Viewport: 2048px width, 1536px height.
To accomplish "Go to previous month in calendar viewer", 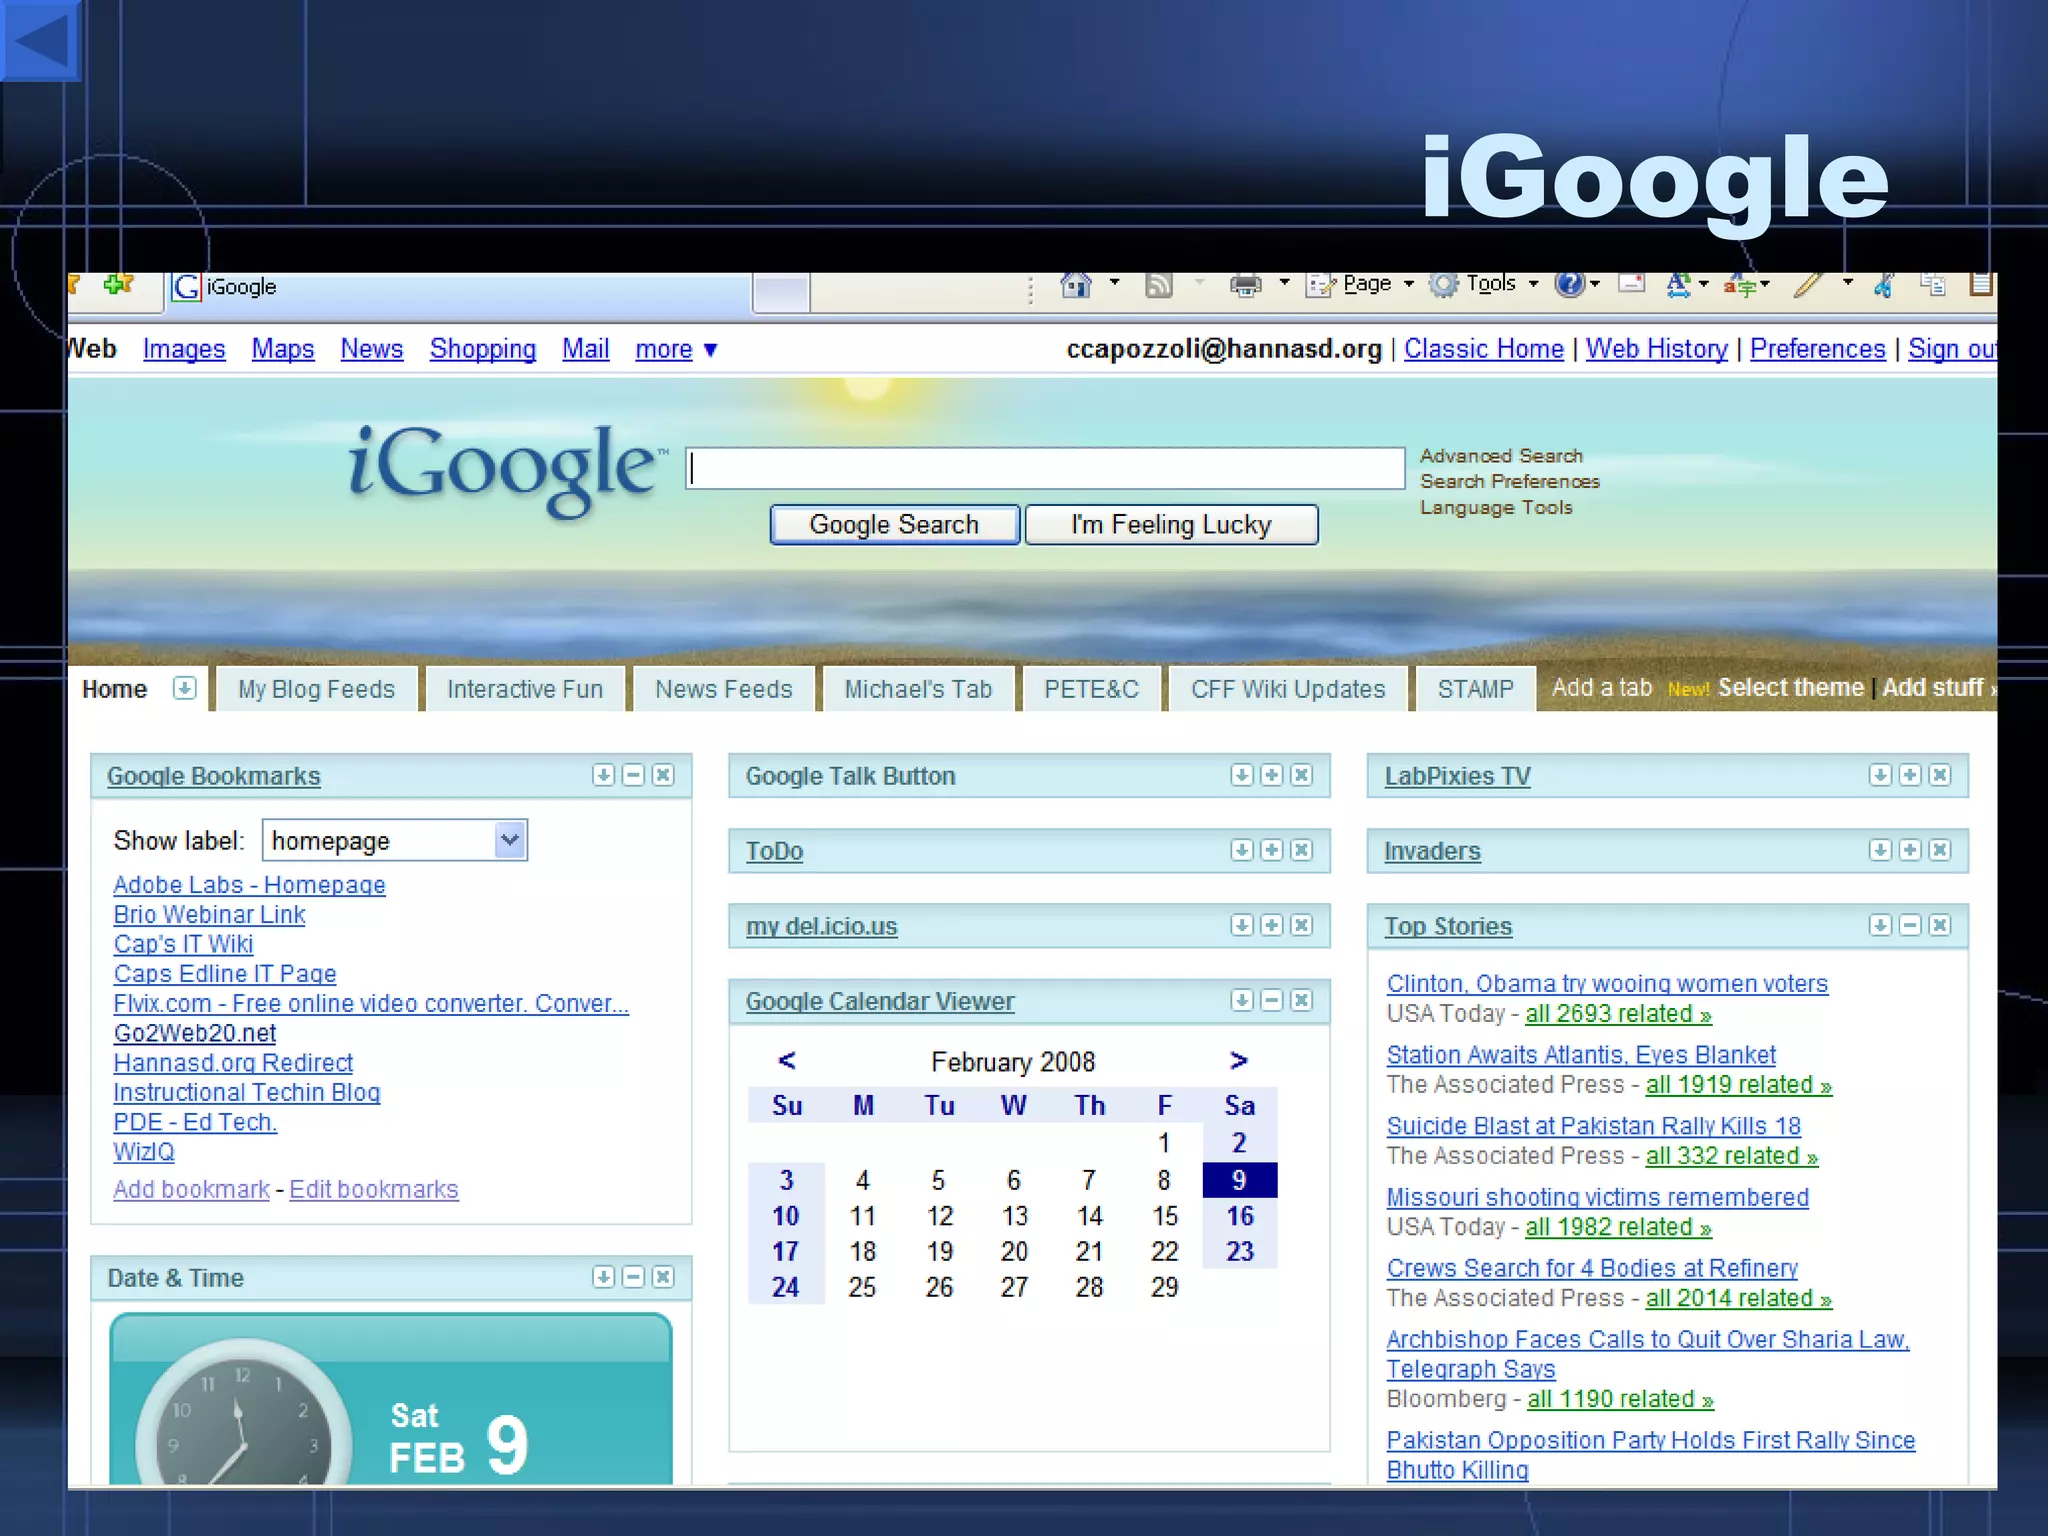I will (x=787, y=1060).
